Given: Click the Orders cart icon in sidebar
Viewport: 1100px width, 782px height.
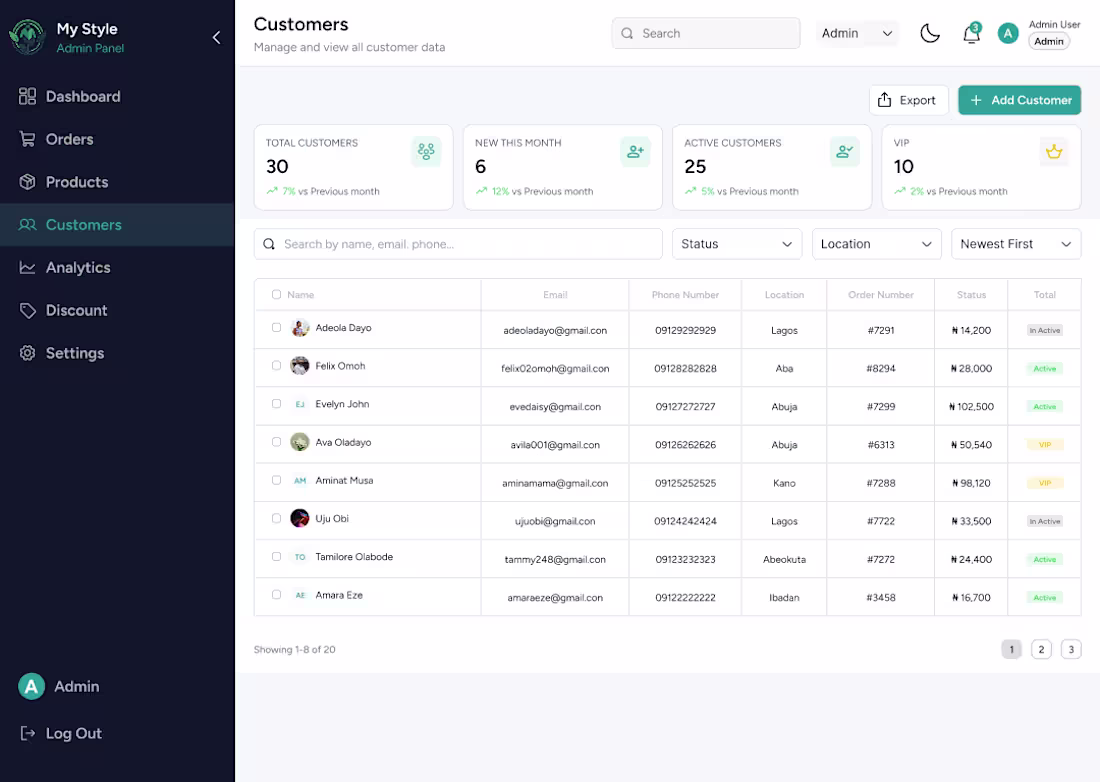Looking at the screenshot, I should point(27,139).
